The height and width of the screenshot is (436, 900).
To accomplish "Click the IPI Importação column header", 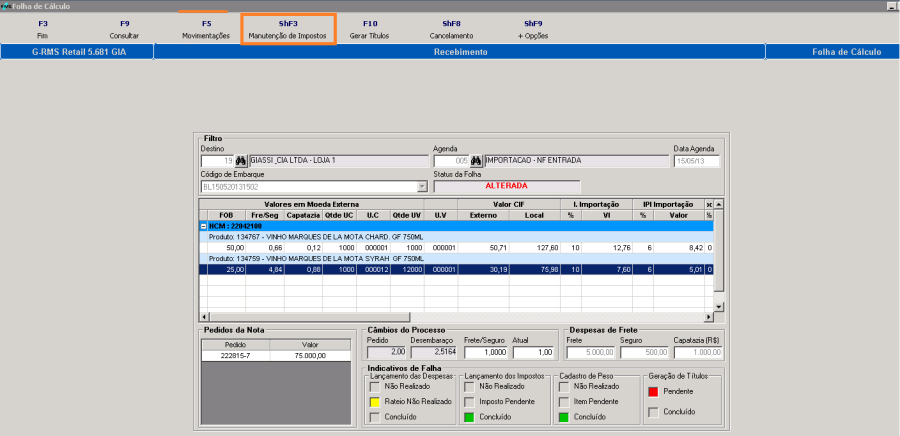I will (669, 204).
